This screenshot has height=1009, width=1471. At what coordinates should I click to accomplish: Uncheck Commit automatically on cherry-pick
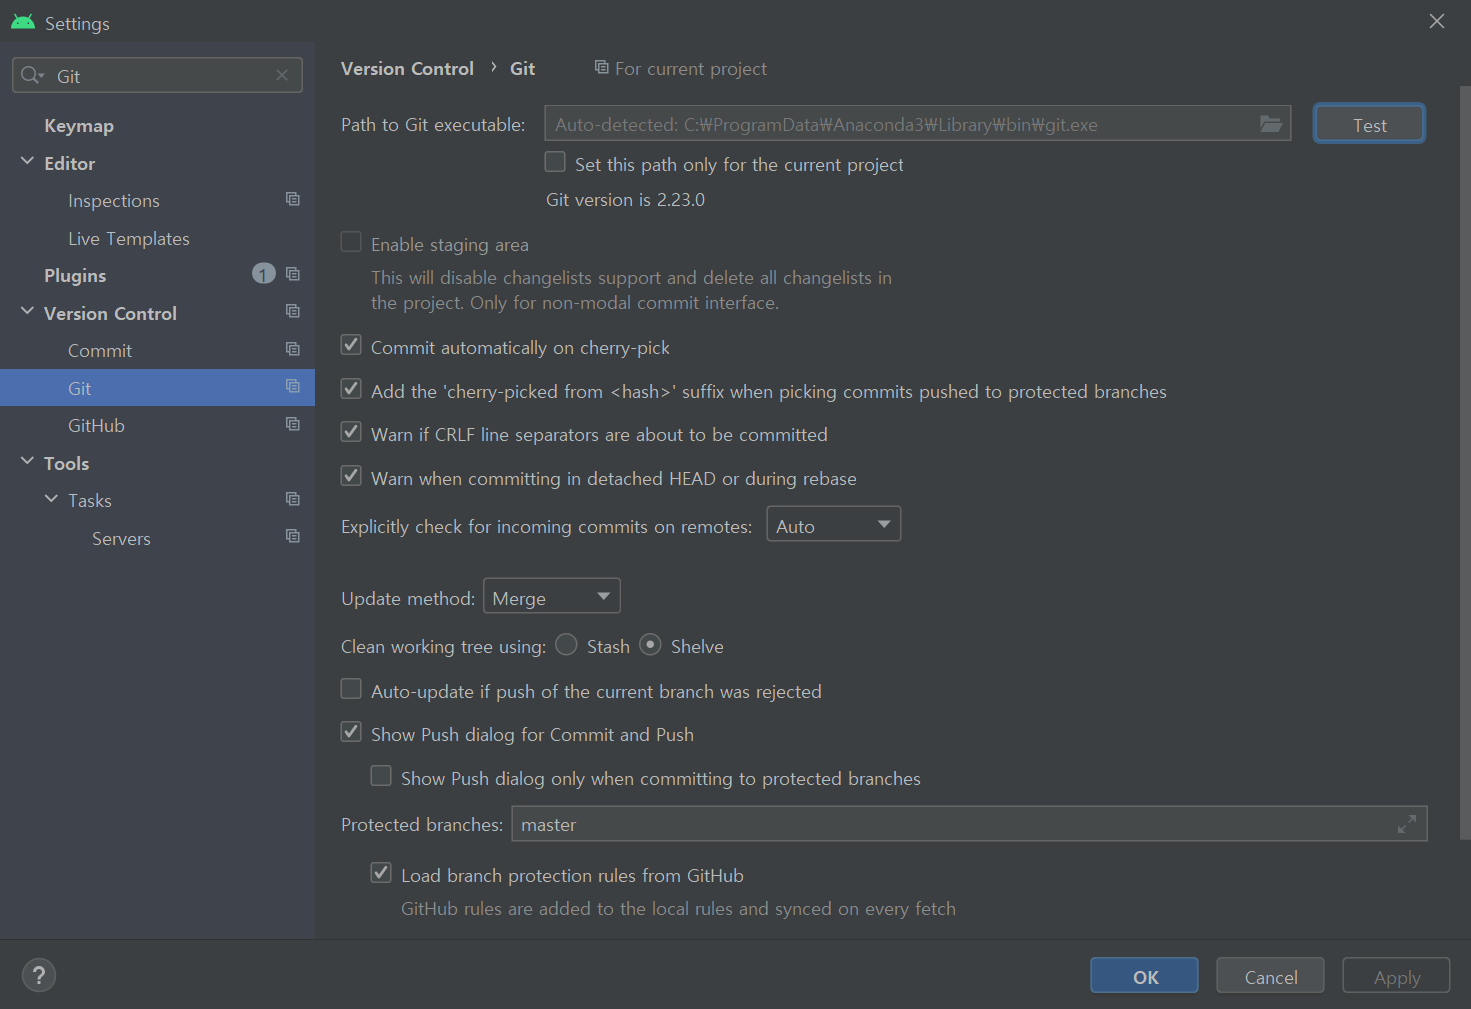(x=351, y=345)
